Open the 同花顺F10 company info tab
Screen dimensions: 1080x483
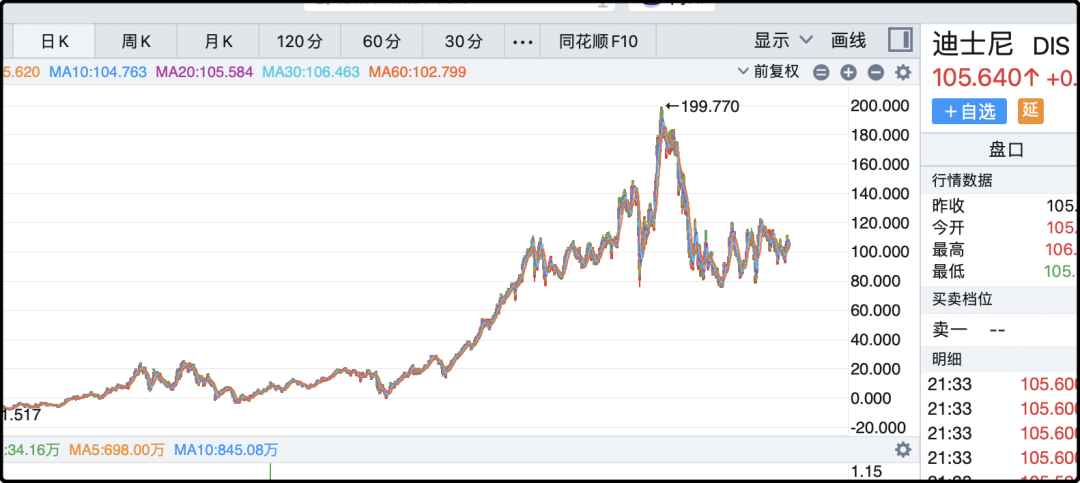click(x=598, y=42)
